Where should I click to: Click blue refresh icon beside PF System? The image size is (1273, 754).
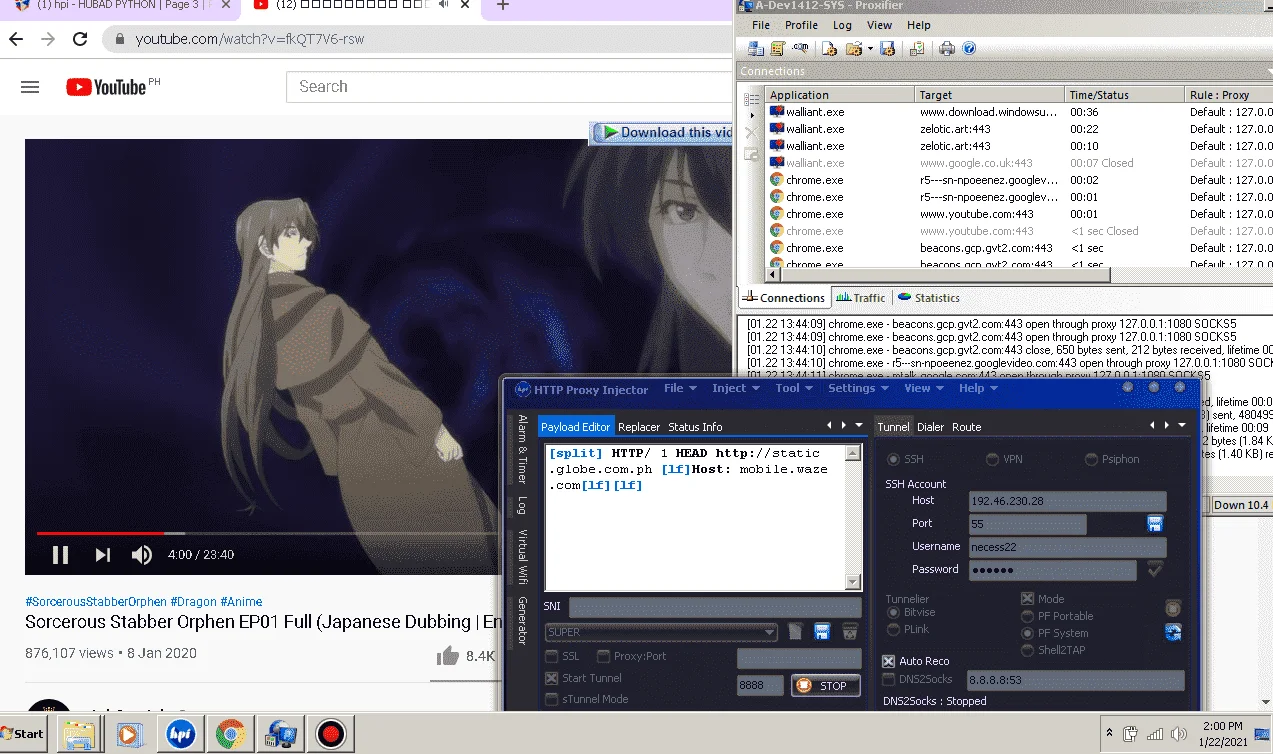tap(1173, 632)
